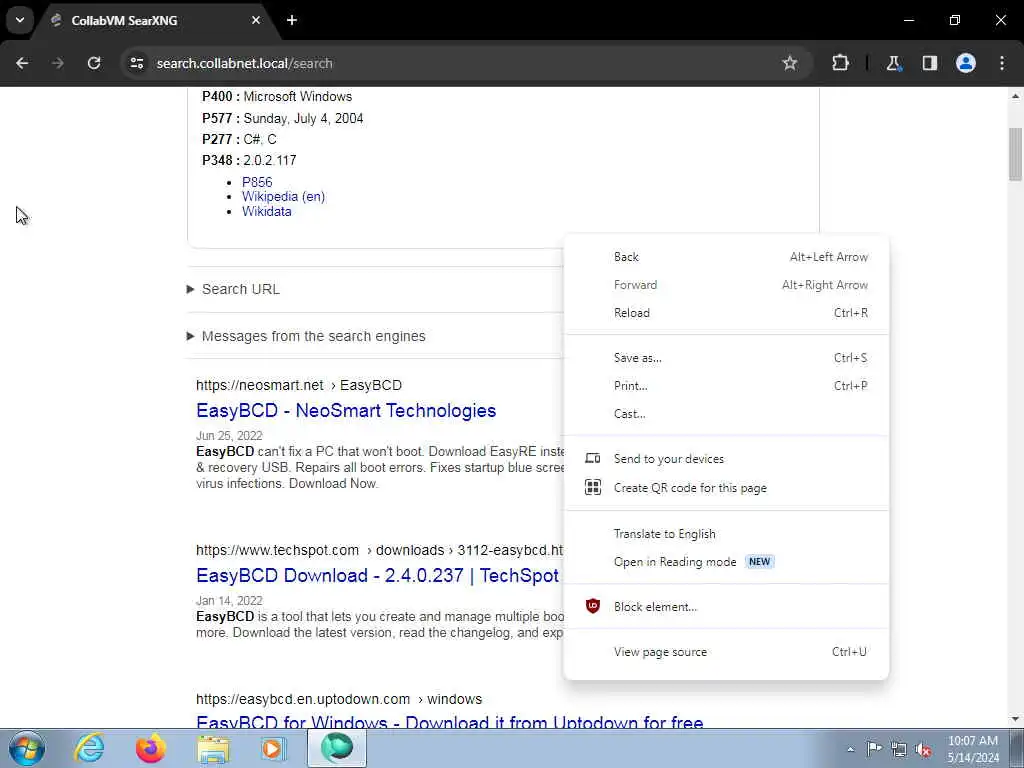Reload page using toolbar refresh icon
1024x768 pixels.
(94, 63)
